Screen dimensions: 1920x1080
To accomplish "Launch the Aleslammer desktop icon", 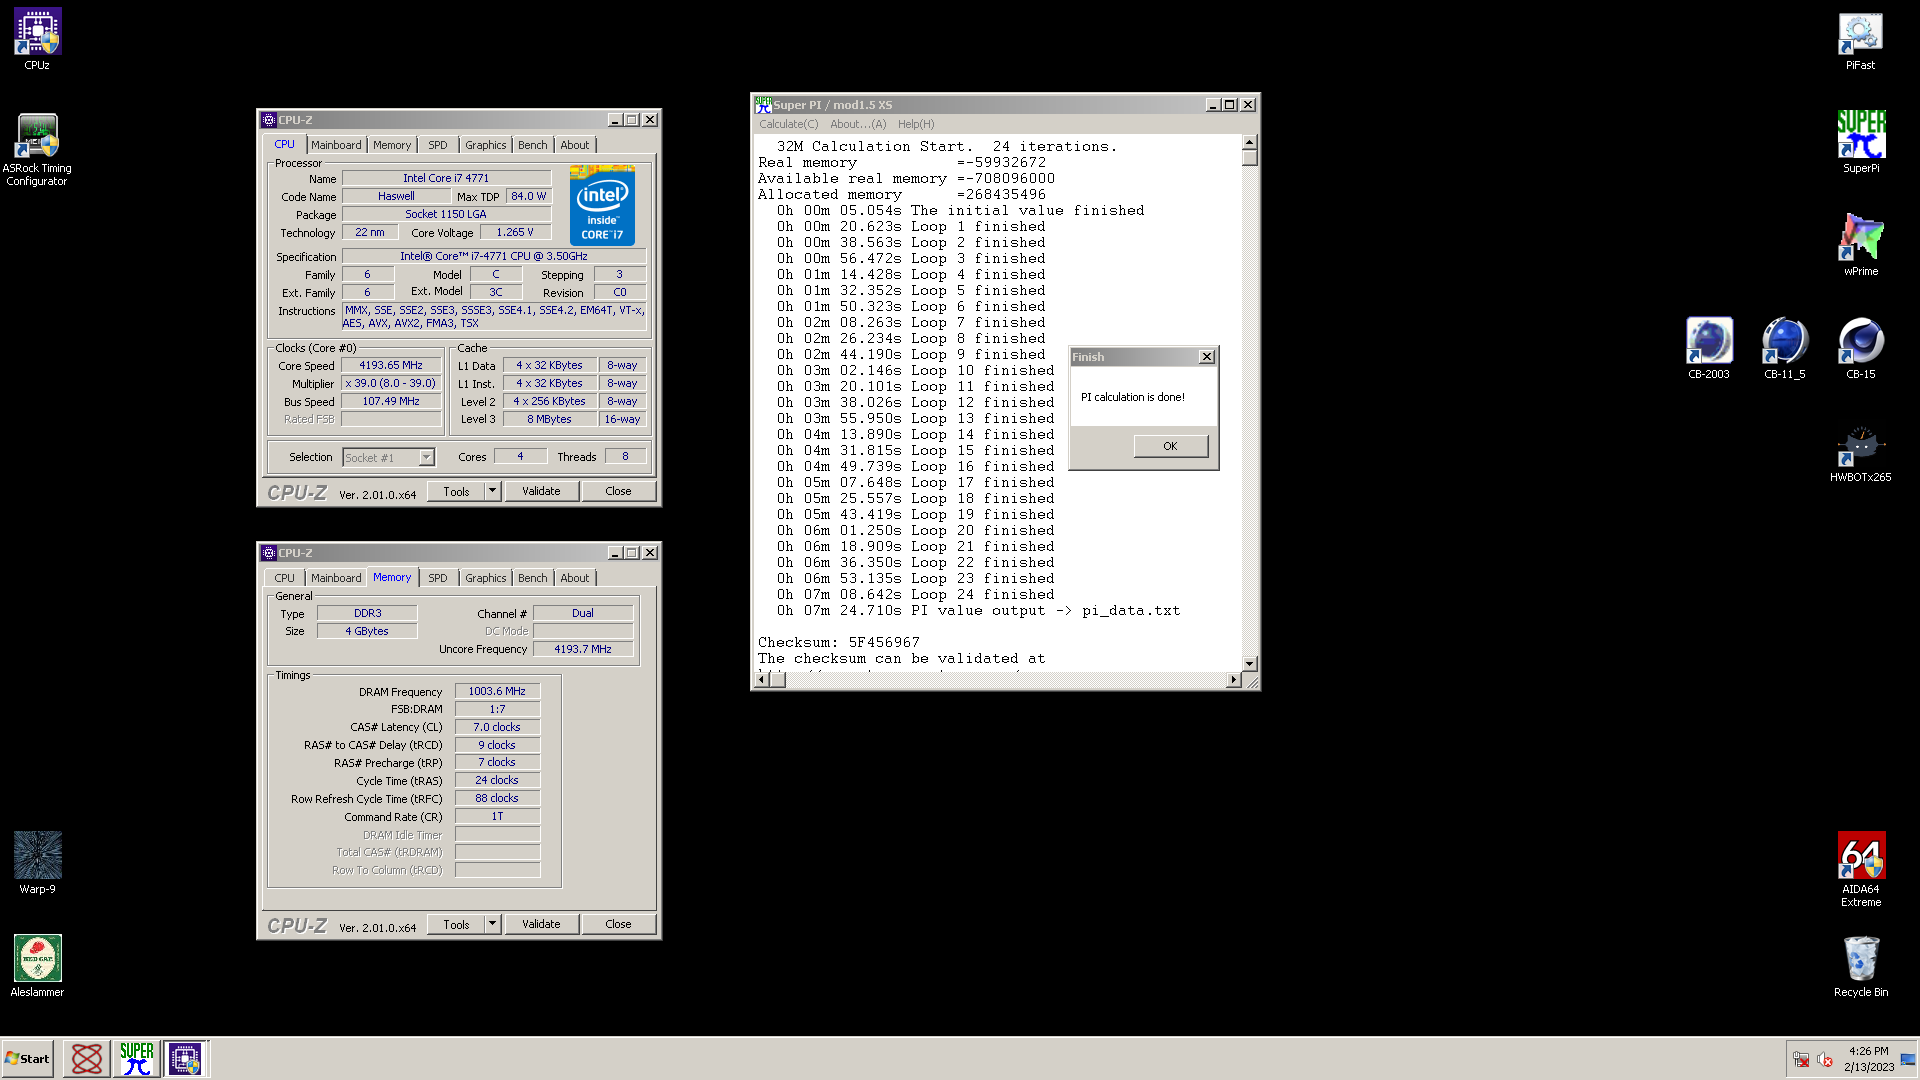I will (37, 966).
